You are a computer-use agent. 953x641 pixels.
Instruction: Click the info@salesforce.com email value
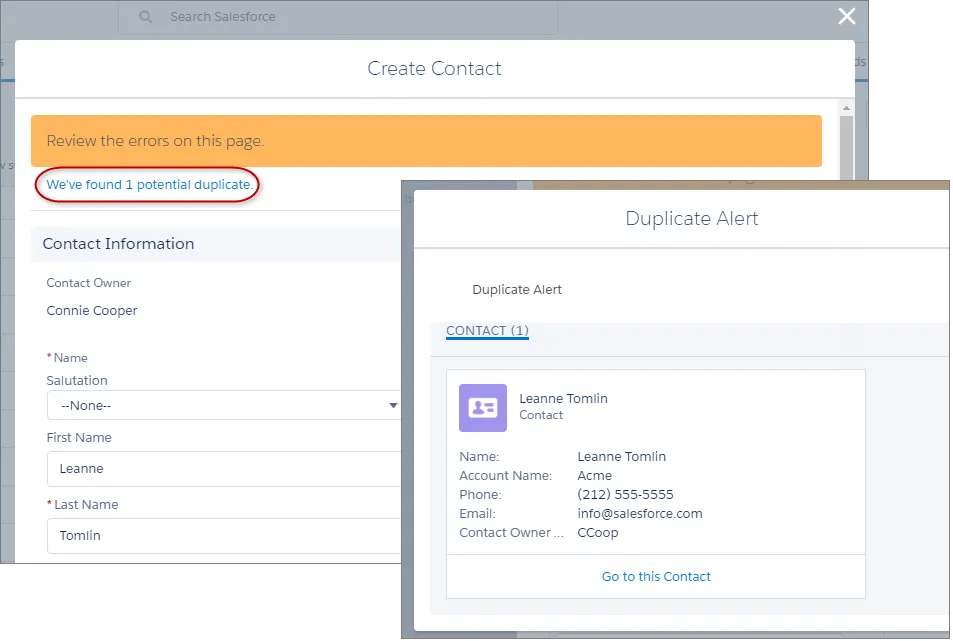click(639, 513)
